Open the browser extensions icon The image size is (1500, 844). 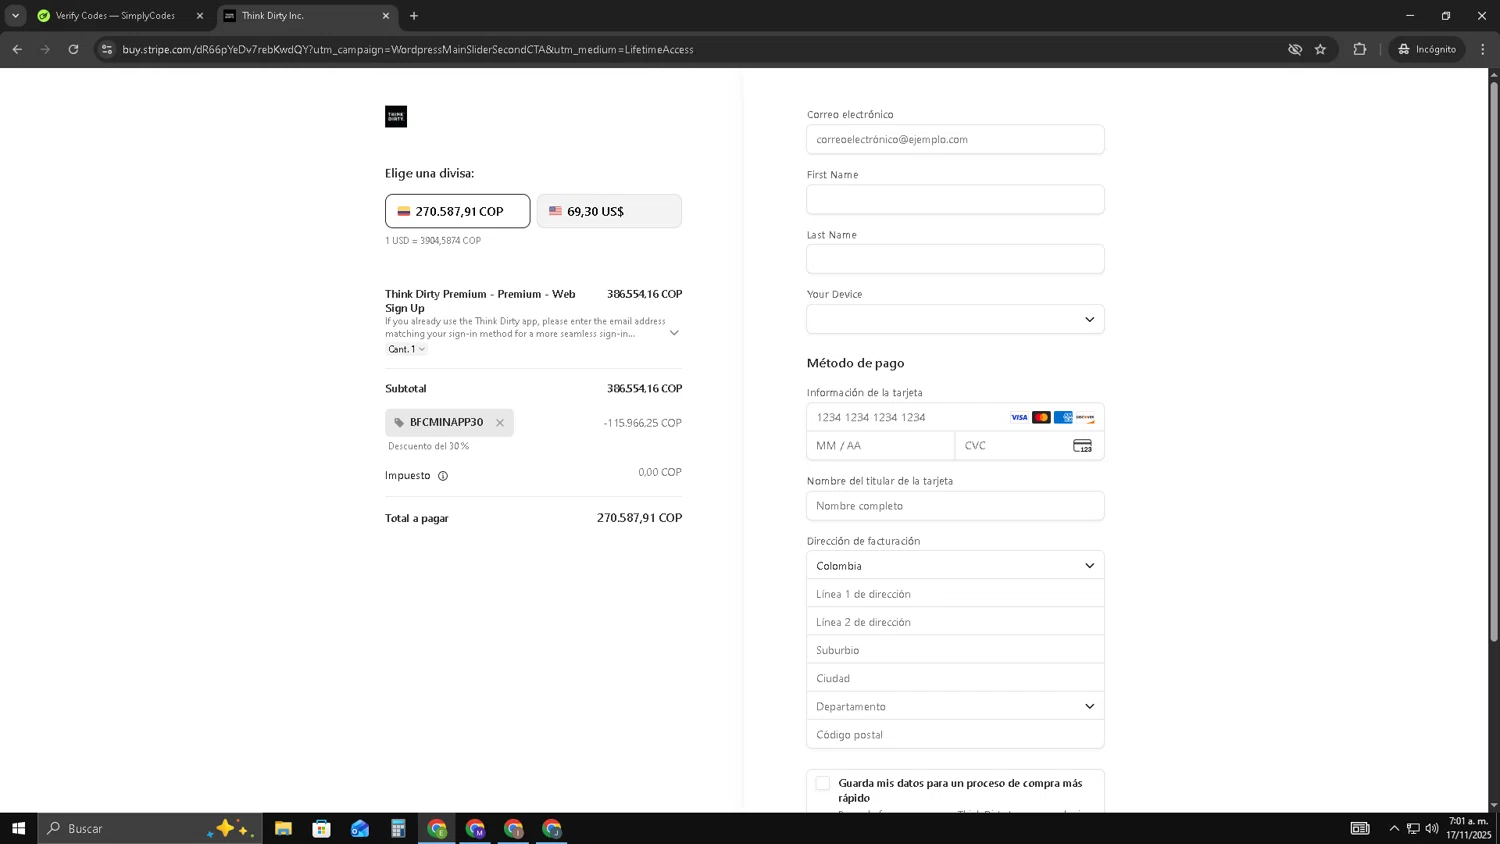point(1359,49)
